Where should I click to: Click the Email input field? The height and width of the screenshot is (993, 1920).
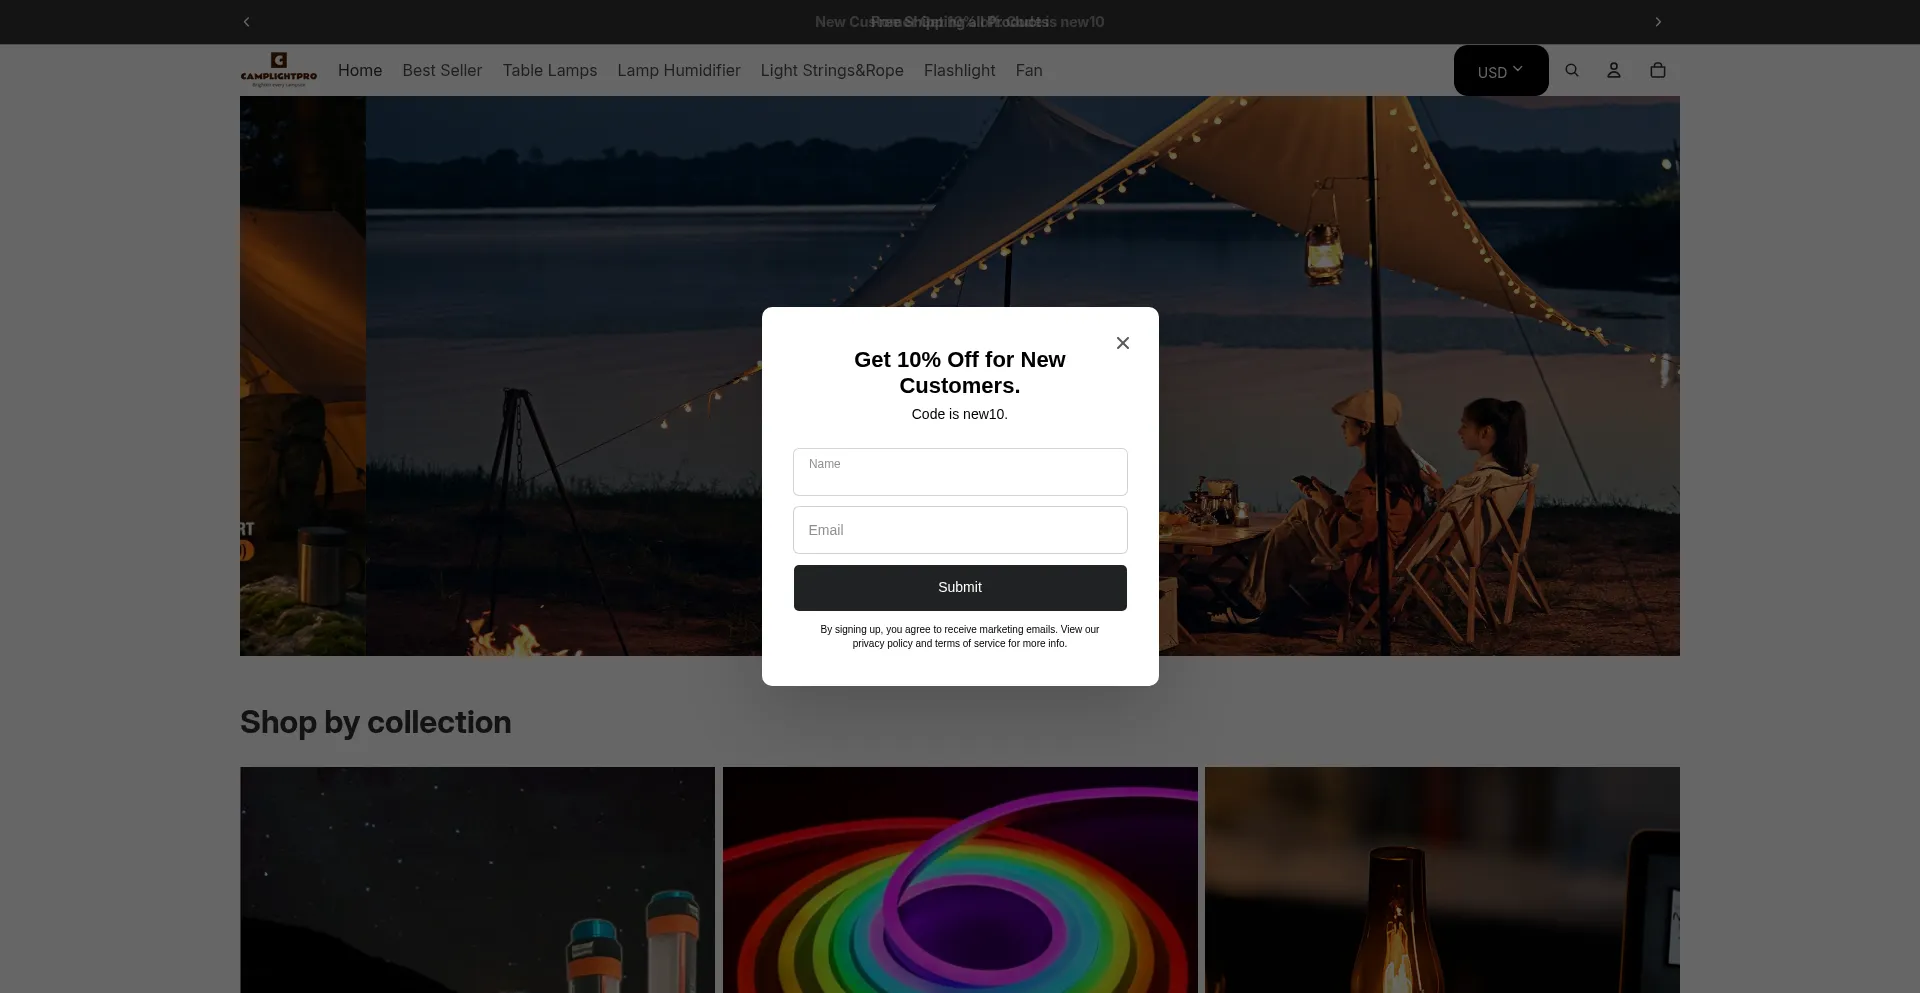tap(959, 529)
